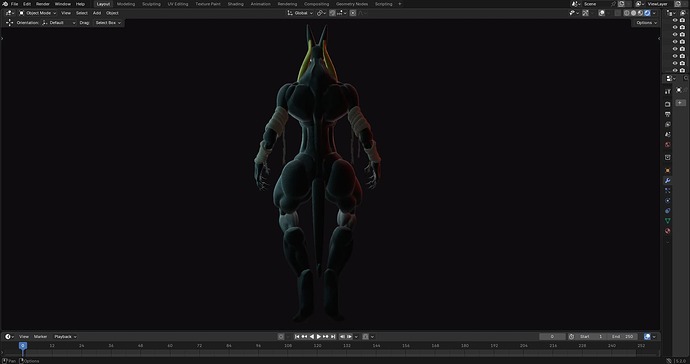Open the pivot point dropdown
The image size is (690, 364).
[x=322, y=13]
